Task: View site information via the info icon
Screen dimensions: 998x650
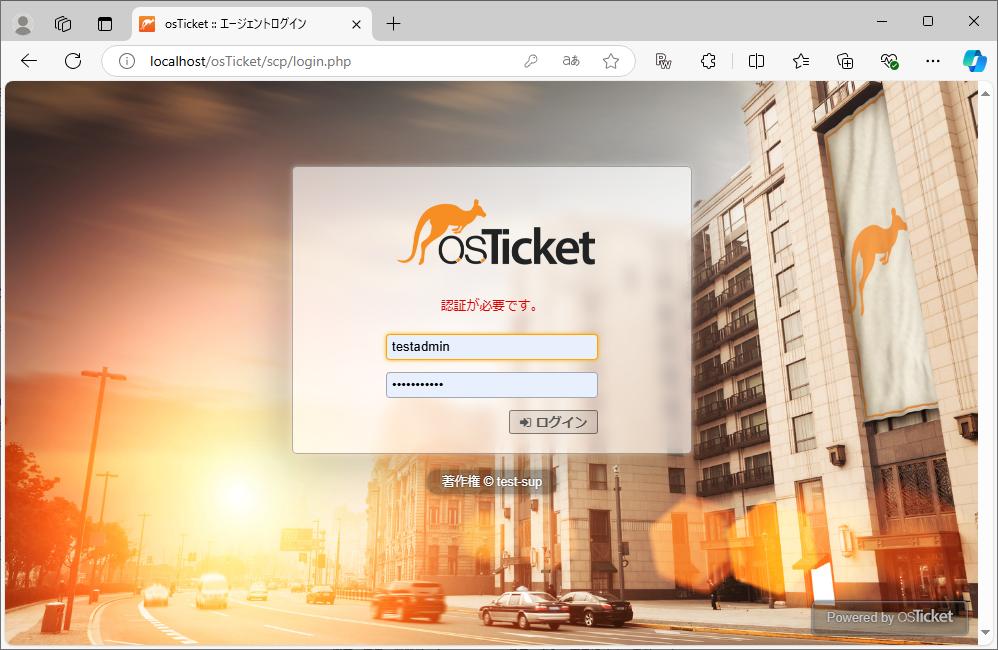Action: 126,61
